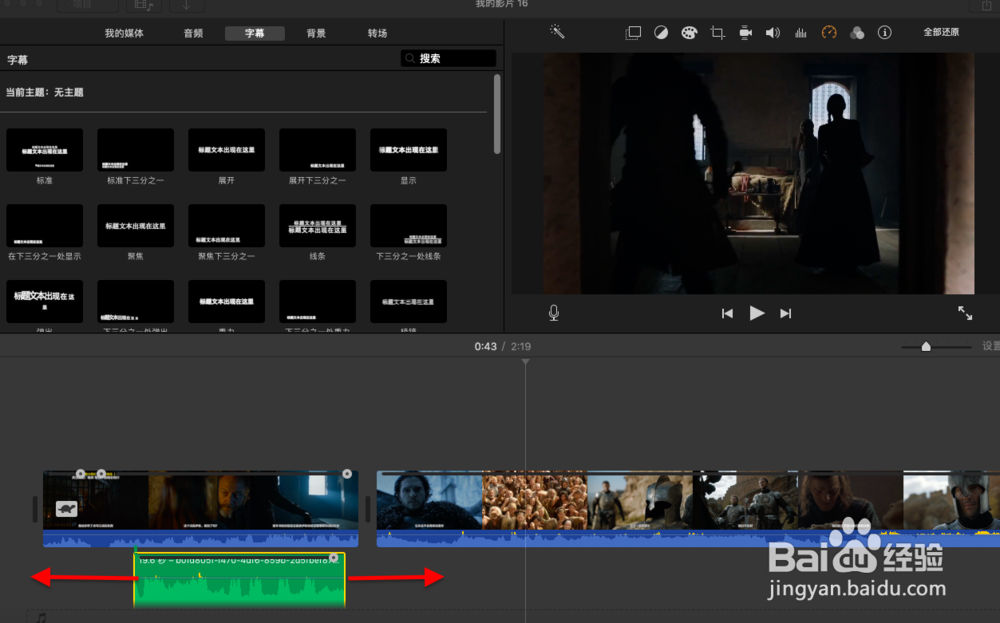Skip to the previous clip
The width and height of the screenshot is (1000, 623).
tap(727, 313)
